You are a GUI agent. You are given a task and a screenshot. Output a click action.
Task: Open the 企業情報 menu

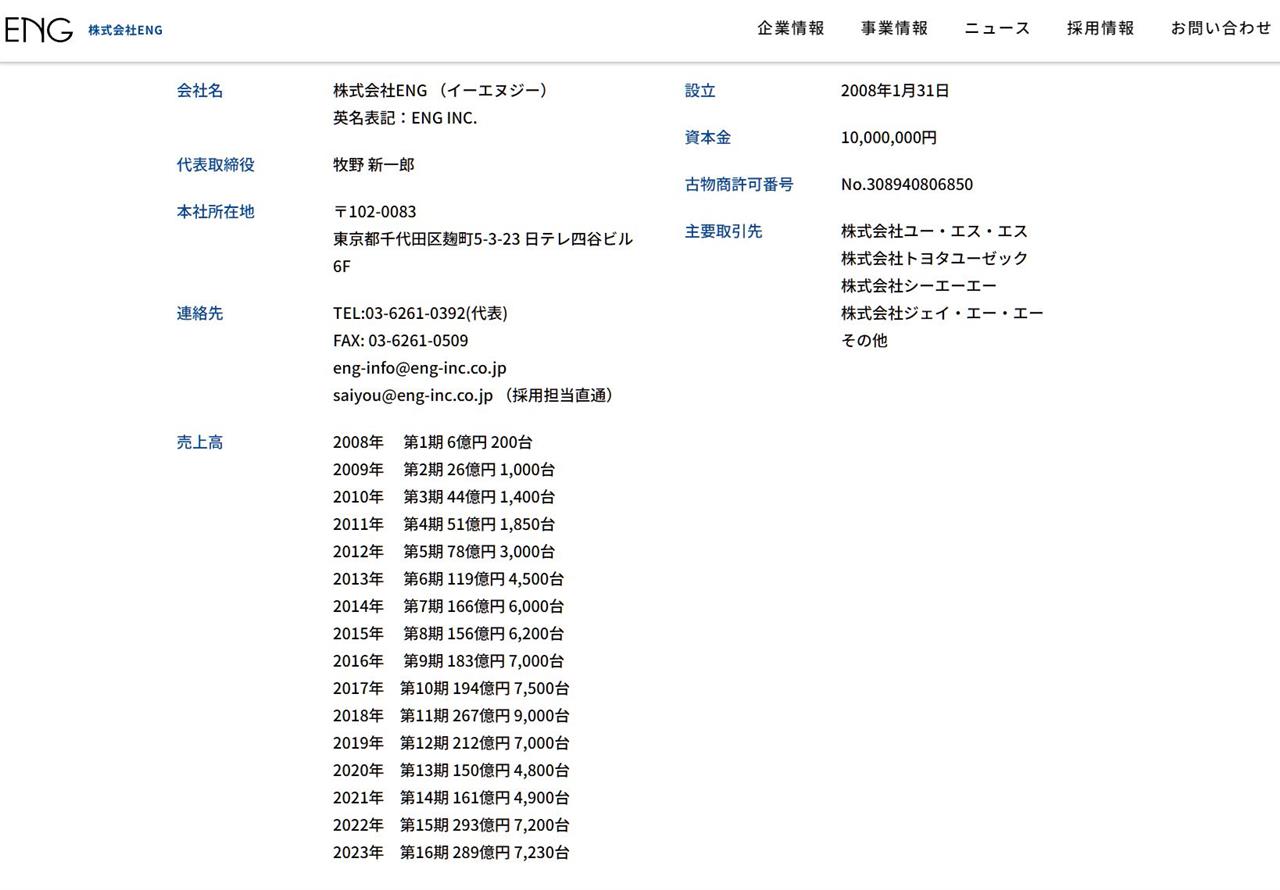pyautogui.click(x=791, y=28)
